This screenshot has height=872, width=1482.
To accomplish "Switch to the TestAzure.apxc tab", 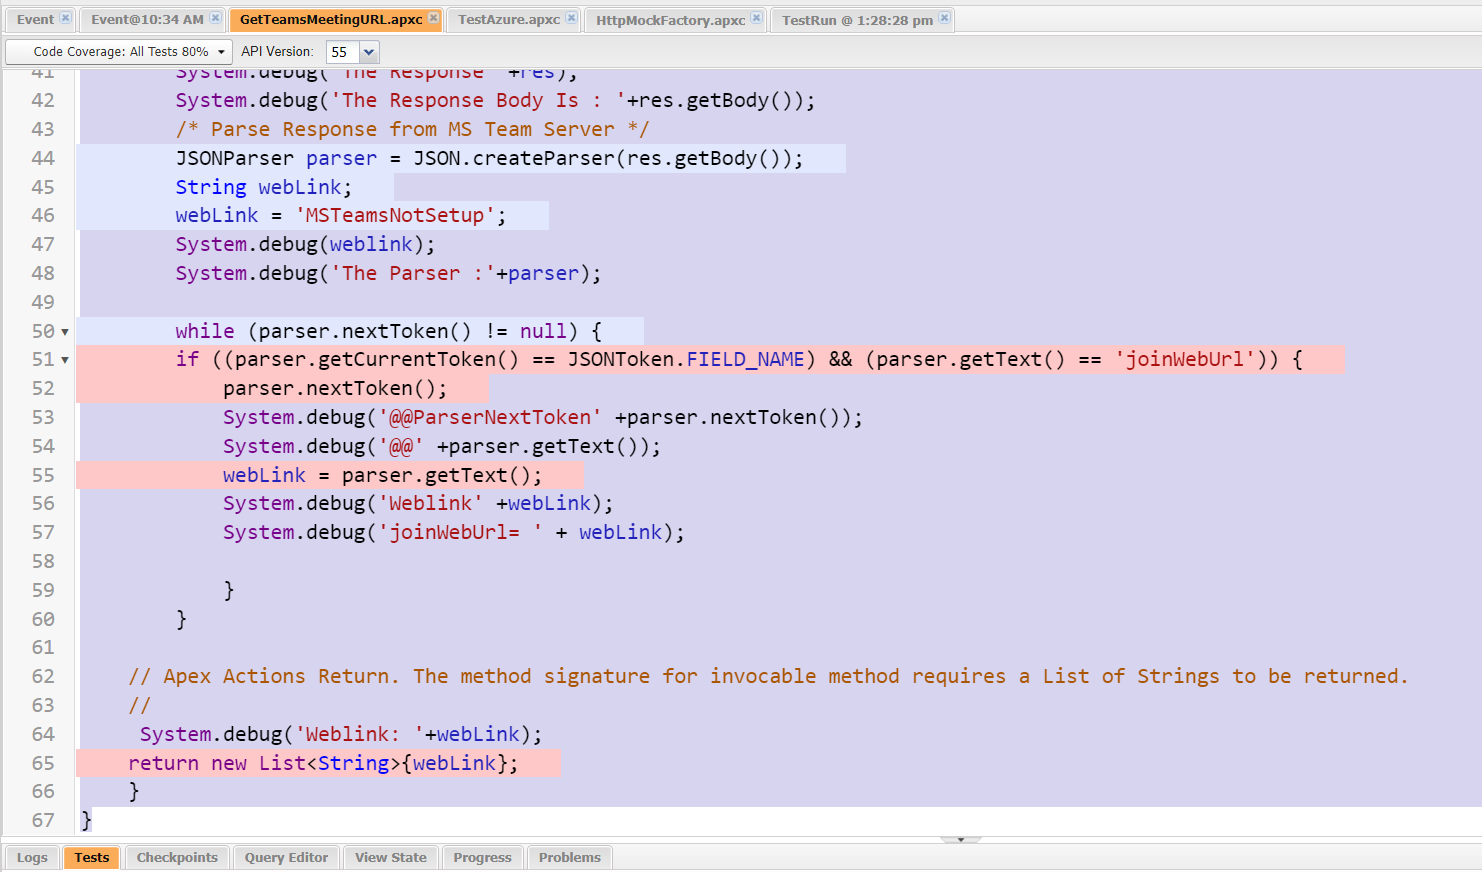I will click(x=508, y=20).
